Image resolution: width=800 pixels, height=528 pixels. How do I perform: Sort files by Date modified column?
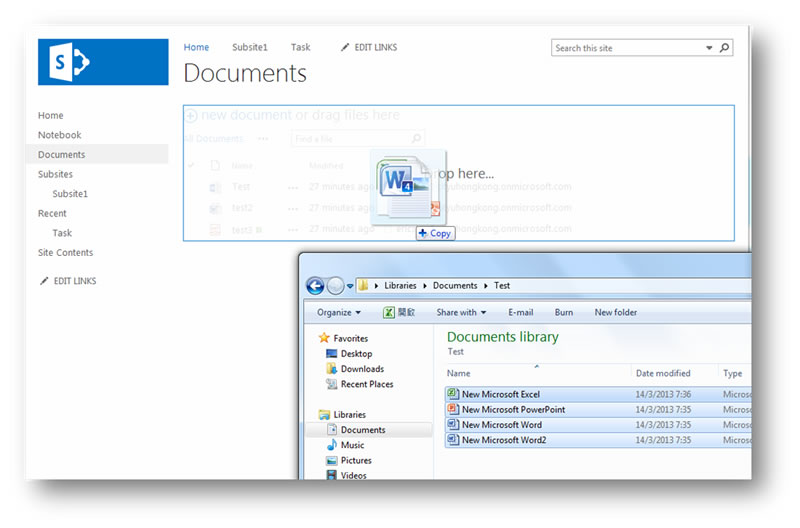[x=662, y=373]
